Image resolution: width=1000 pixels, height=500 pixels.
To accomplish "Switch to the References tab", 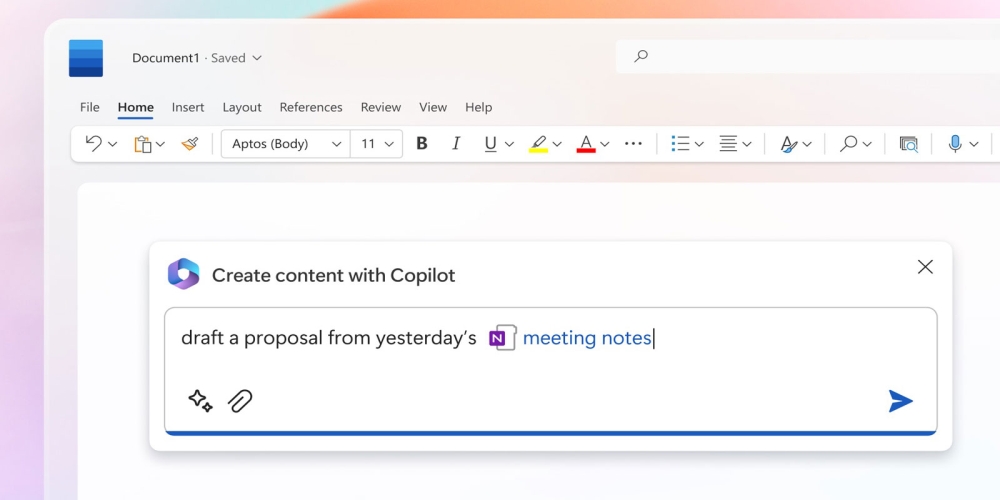I will tap(311, 107).
